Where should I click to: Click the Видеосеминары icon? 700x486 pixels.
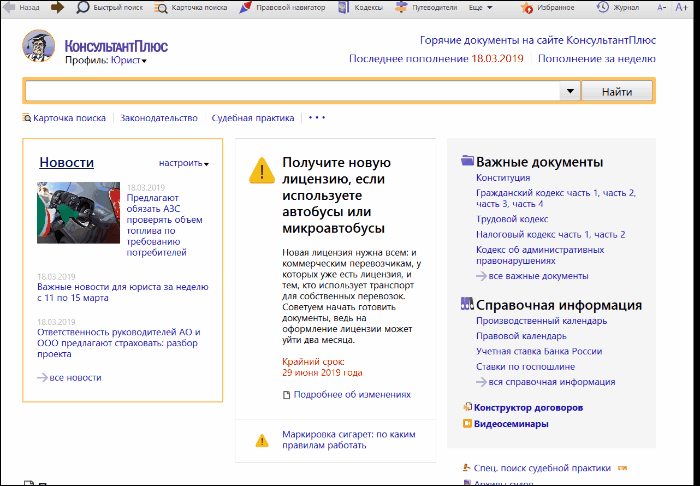pyautogui.click(x=467, y=423)
